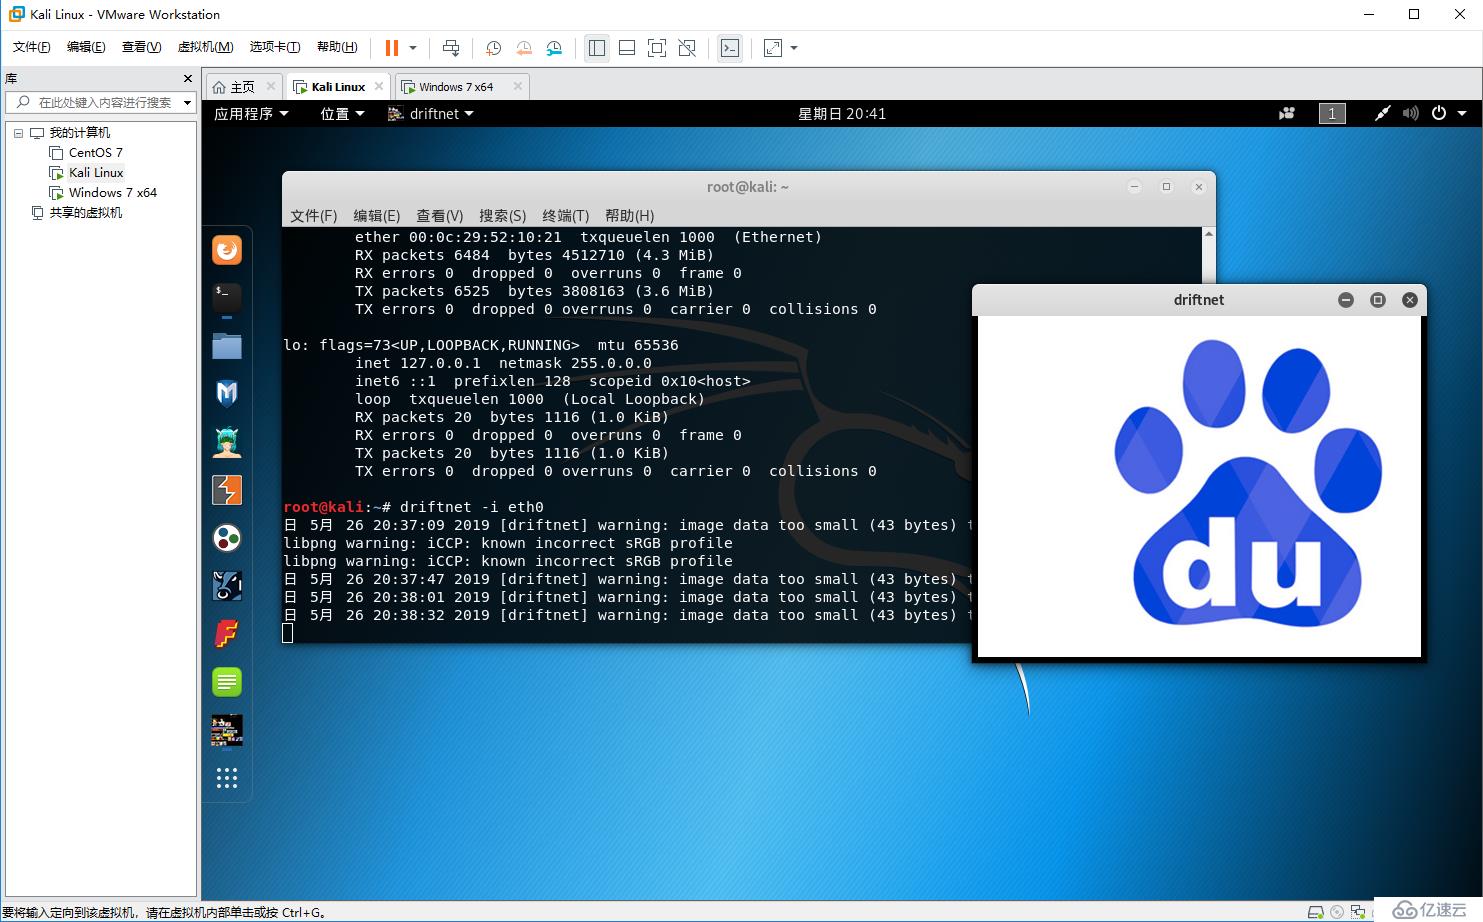The width and height of the screenshot is (1483, 922).
Task: Open the VMware 帮助(H) menu
Action: tap(337, 47)
